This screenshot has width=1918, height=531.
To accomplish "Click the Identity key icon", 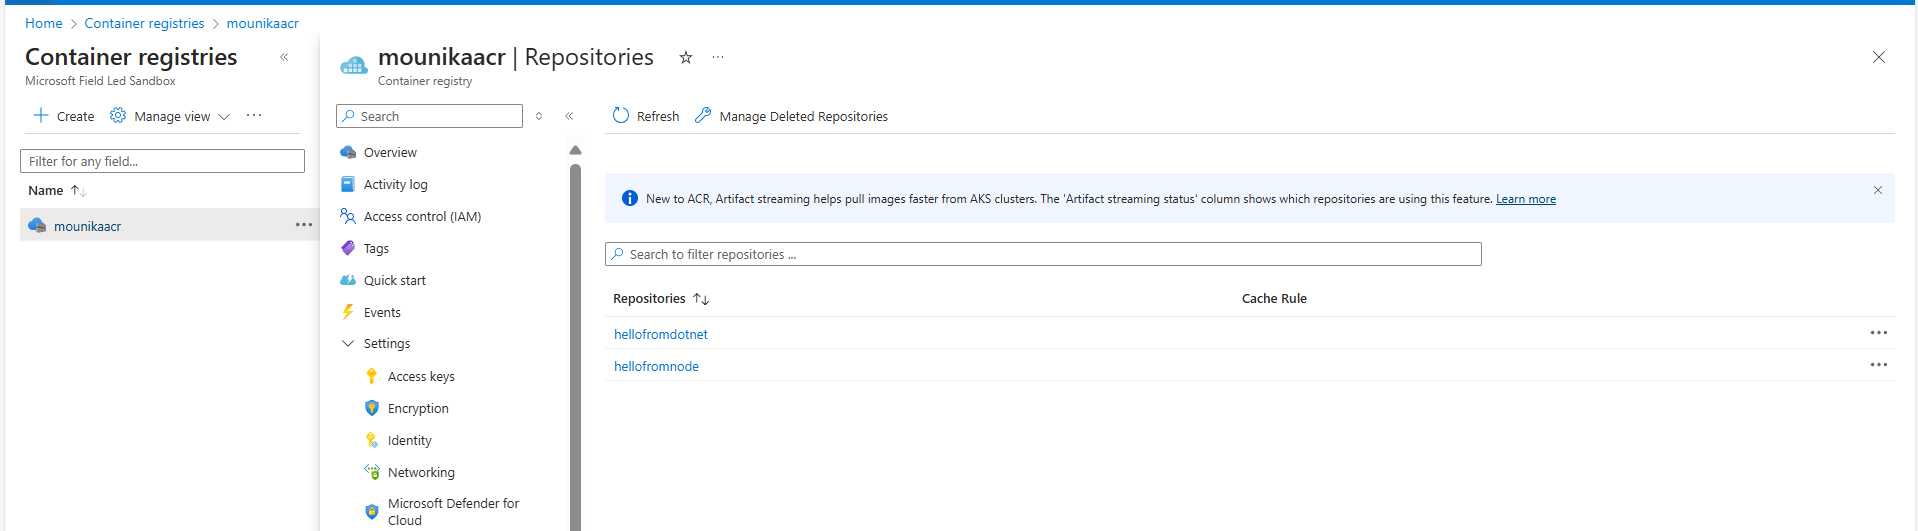I will point(372,440).
